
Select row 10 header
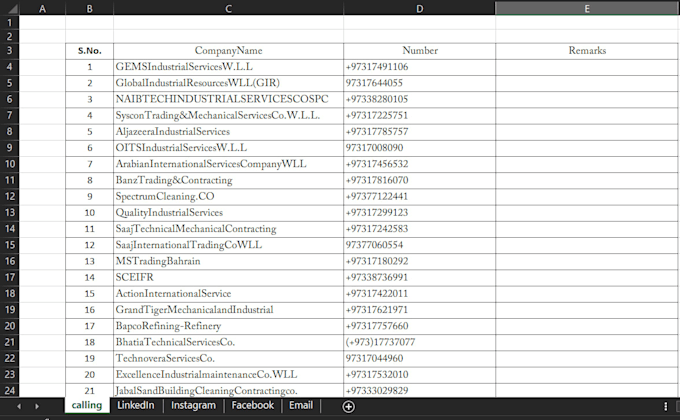pyautogui.click(x=10, y=164)
